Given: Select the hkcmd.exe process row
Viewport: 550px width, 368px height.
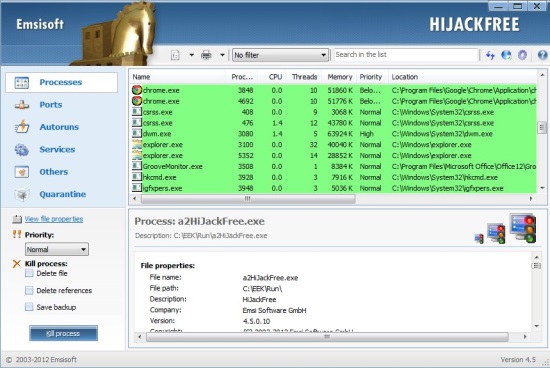Looking at the screenshot, I should (333, 177).
